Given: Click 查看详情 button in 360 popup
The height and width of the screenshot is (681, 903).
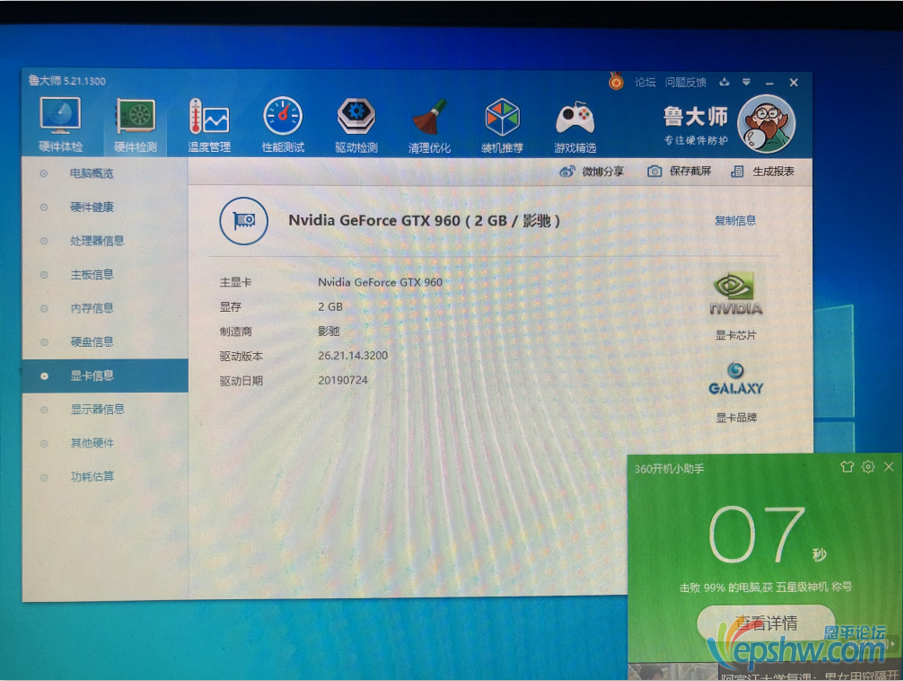Looking at the screenshot, I should click(766, 622).
